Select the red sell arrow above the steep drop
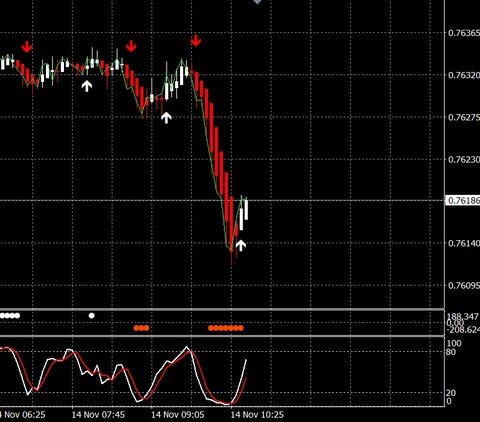The width and height of the screenshot is (480, 422). click(x=196, y=40)
